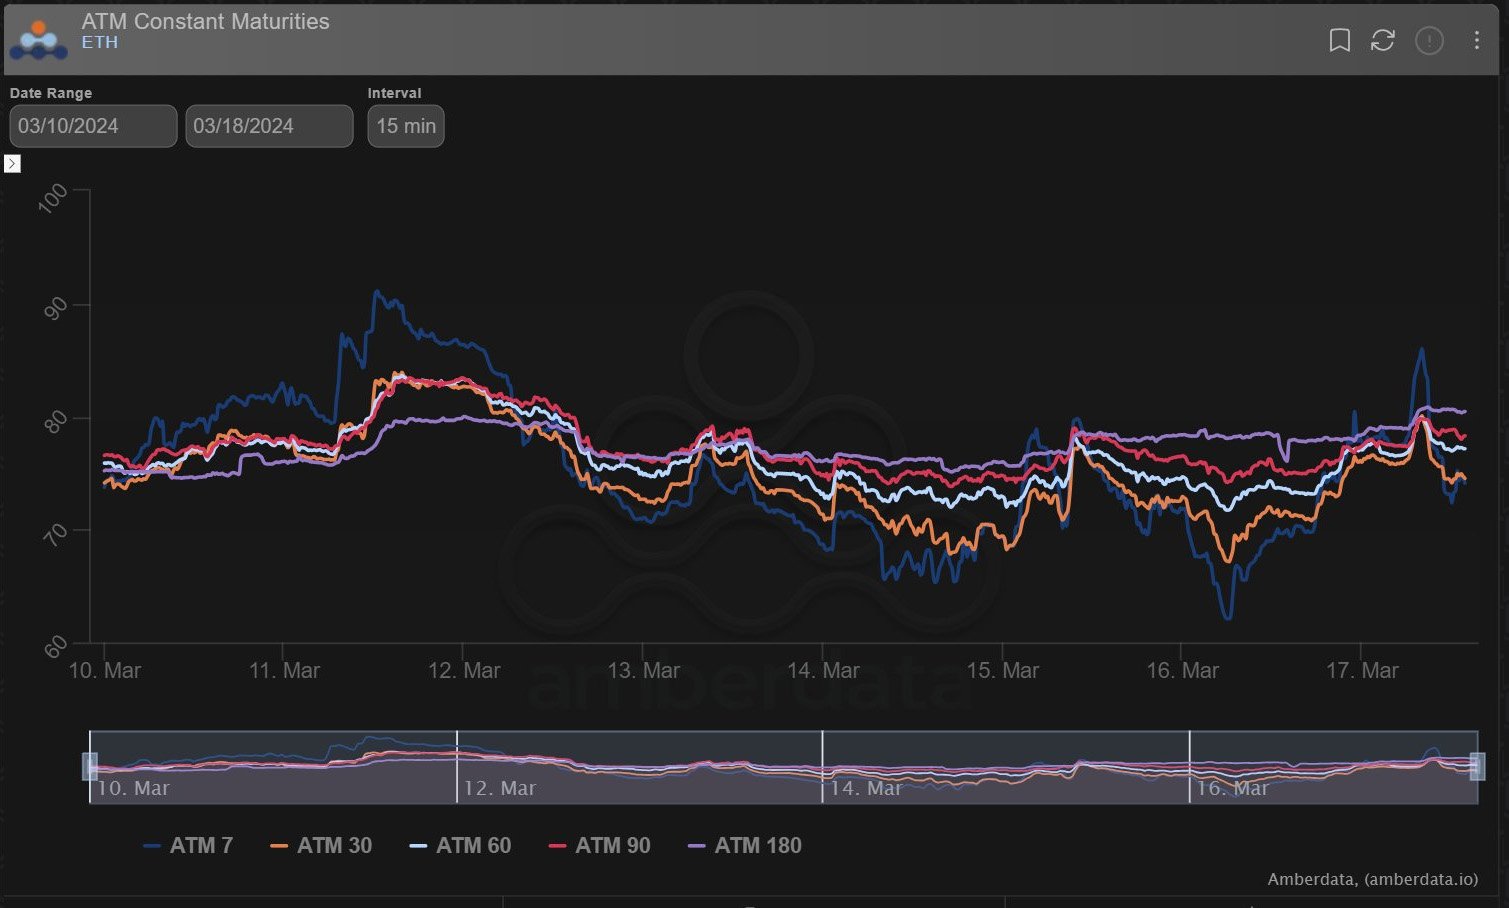The height and width of the screenshot is (908, 1509).
Task: Click the Amberdata logo icon
Action: tap(38, 40)
